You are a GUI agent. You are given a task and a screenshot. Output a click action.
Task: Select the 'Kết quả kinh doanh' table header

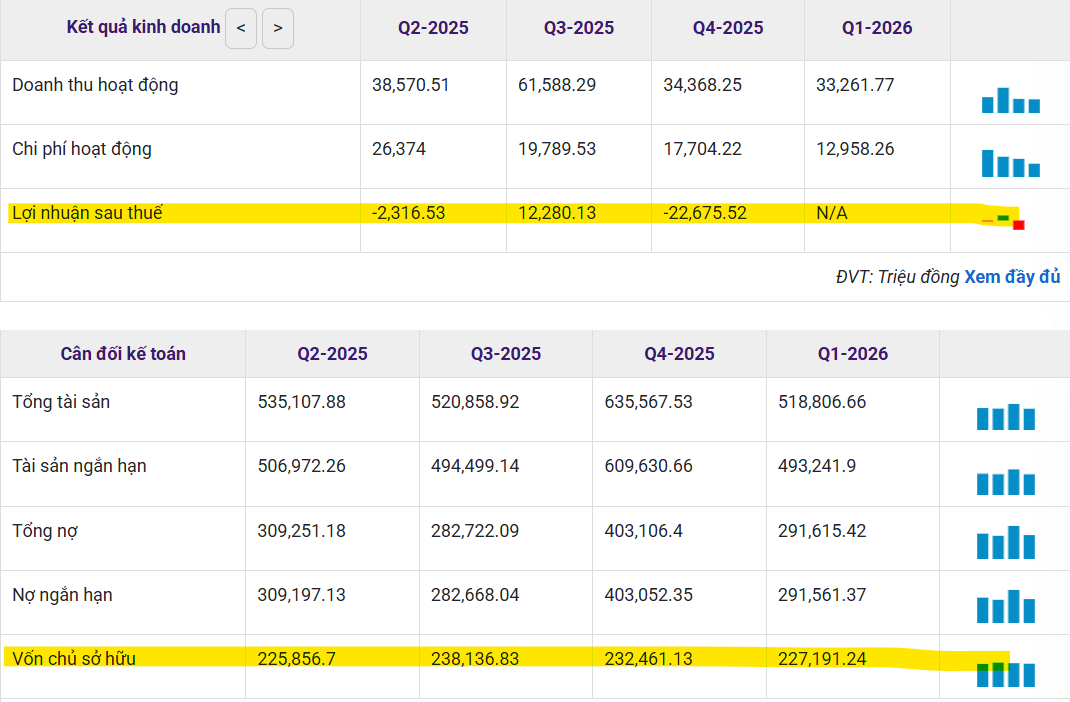(143, 27)
